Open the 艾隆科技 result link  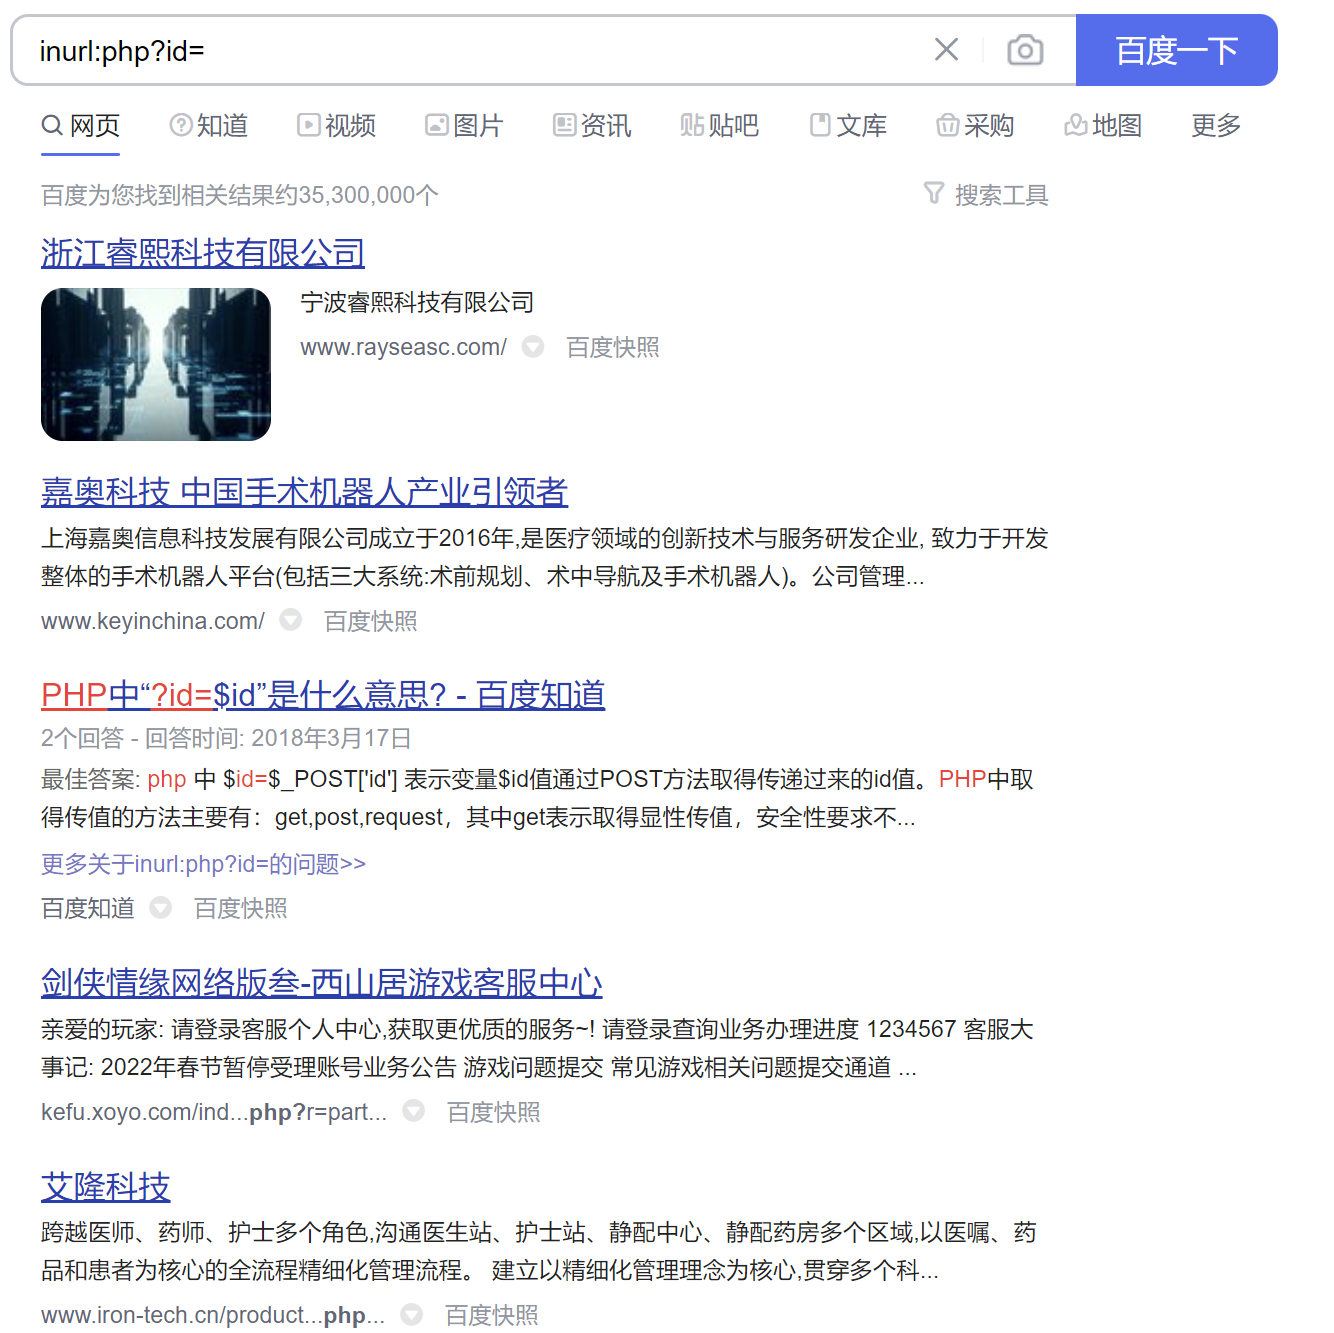point(106,1187)
